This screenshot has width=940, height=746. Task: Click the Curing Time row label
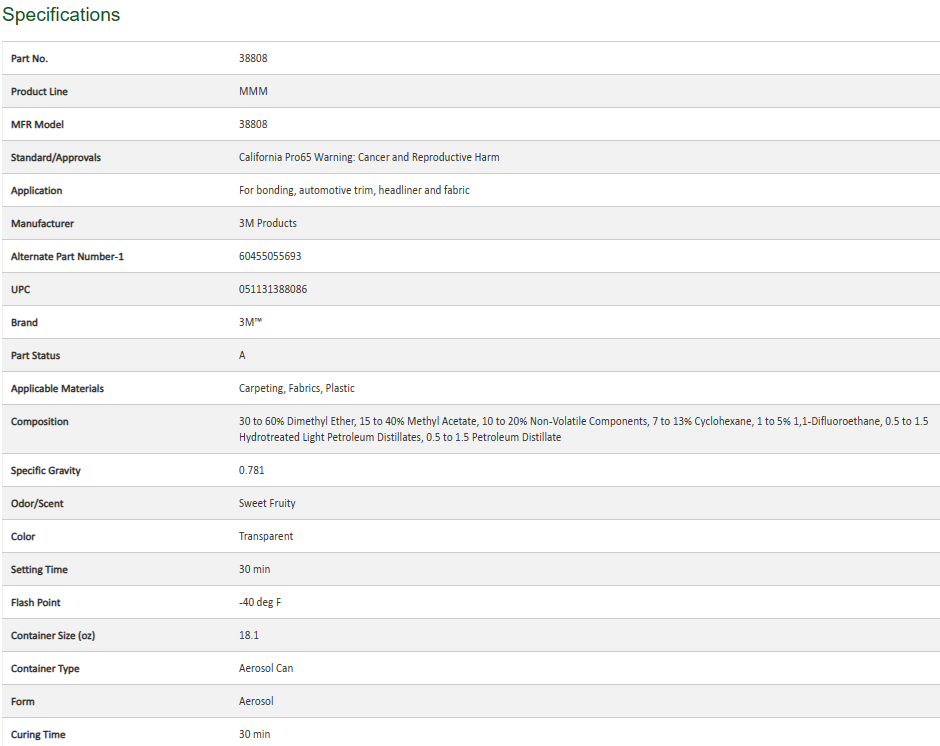(x=38, y=734)
